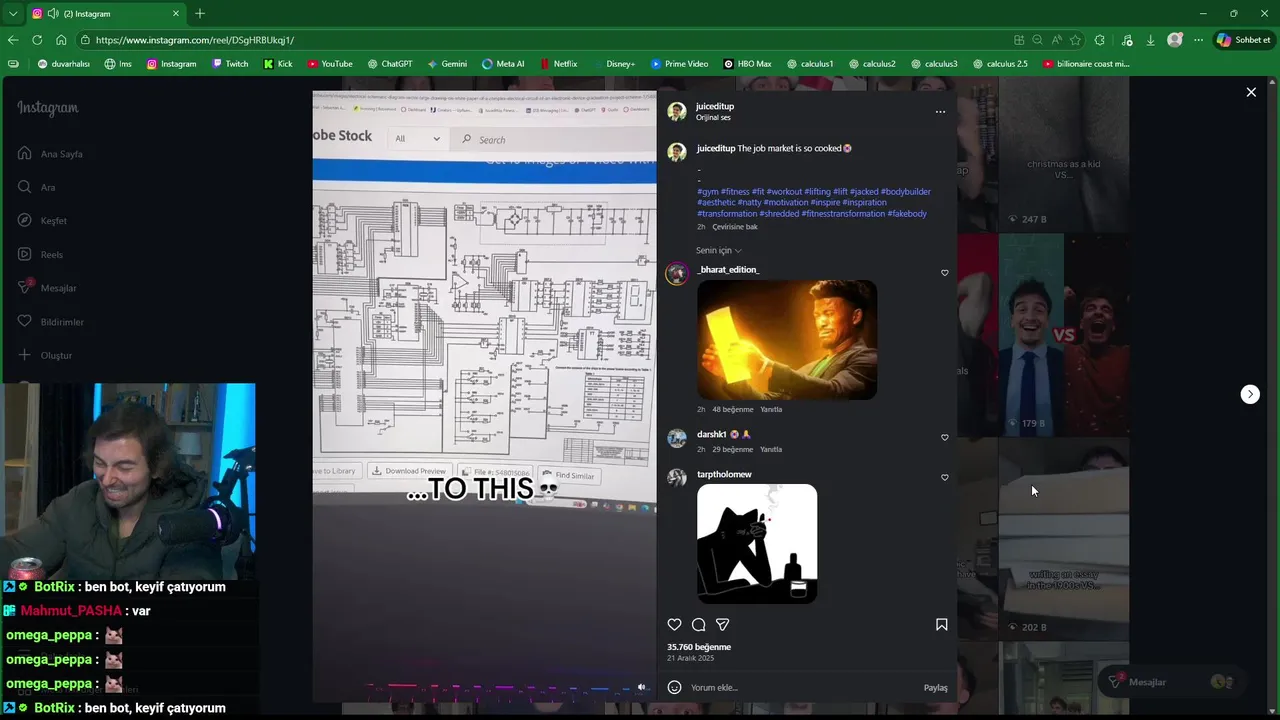Open the calculus 2.5 bookmark
The height and width of the screenshot is (720, 1280).
pos(1000,64)
